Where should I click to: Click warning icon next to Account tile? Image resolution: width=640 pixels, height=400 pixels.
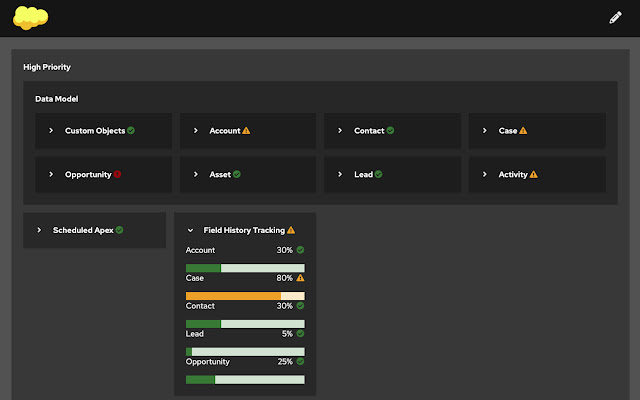pos(246,131)
